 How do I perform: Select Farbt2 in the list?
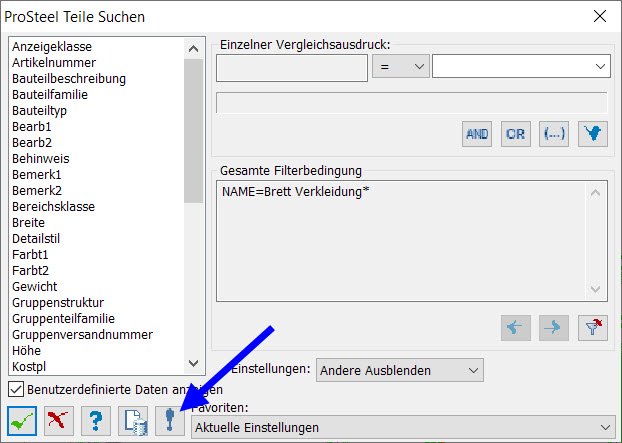pos(30,270)
